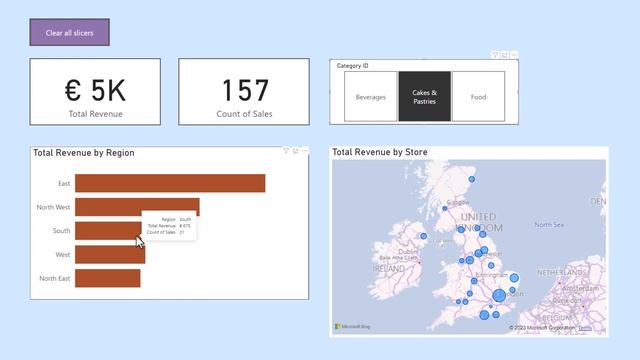The width and height of the screenshot is (640, 360).
Task: Select the Beverages slicer tile
Action: [370, 97]
